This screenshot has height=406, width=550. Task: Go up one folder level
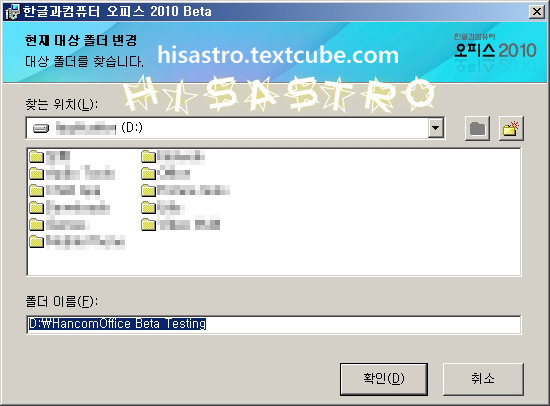[477, 128]
